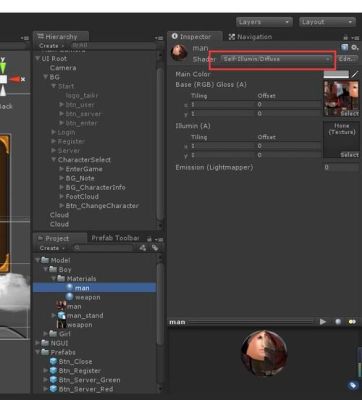
Task: Pick Main Color with the eyedropper icon
Action: 355,74
